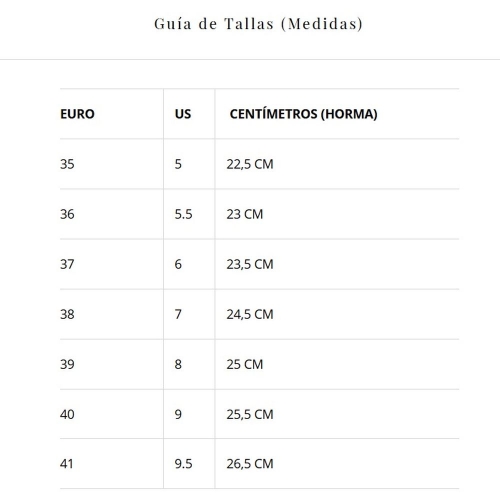500x500 pixels.
Task: Click the 25,5 CM measurement
Action: click(250, 414)
